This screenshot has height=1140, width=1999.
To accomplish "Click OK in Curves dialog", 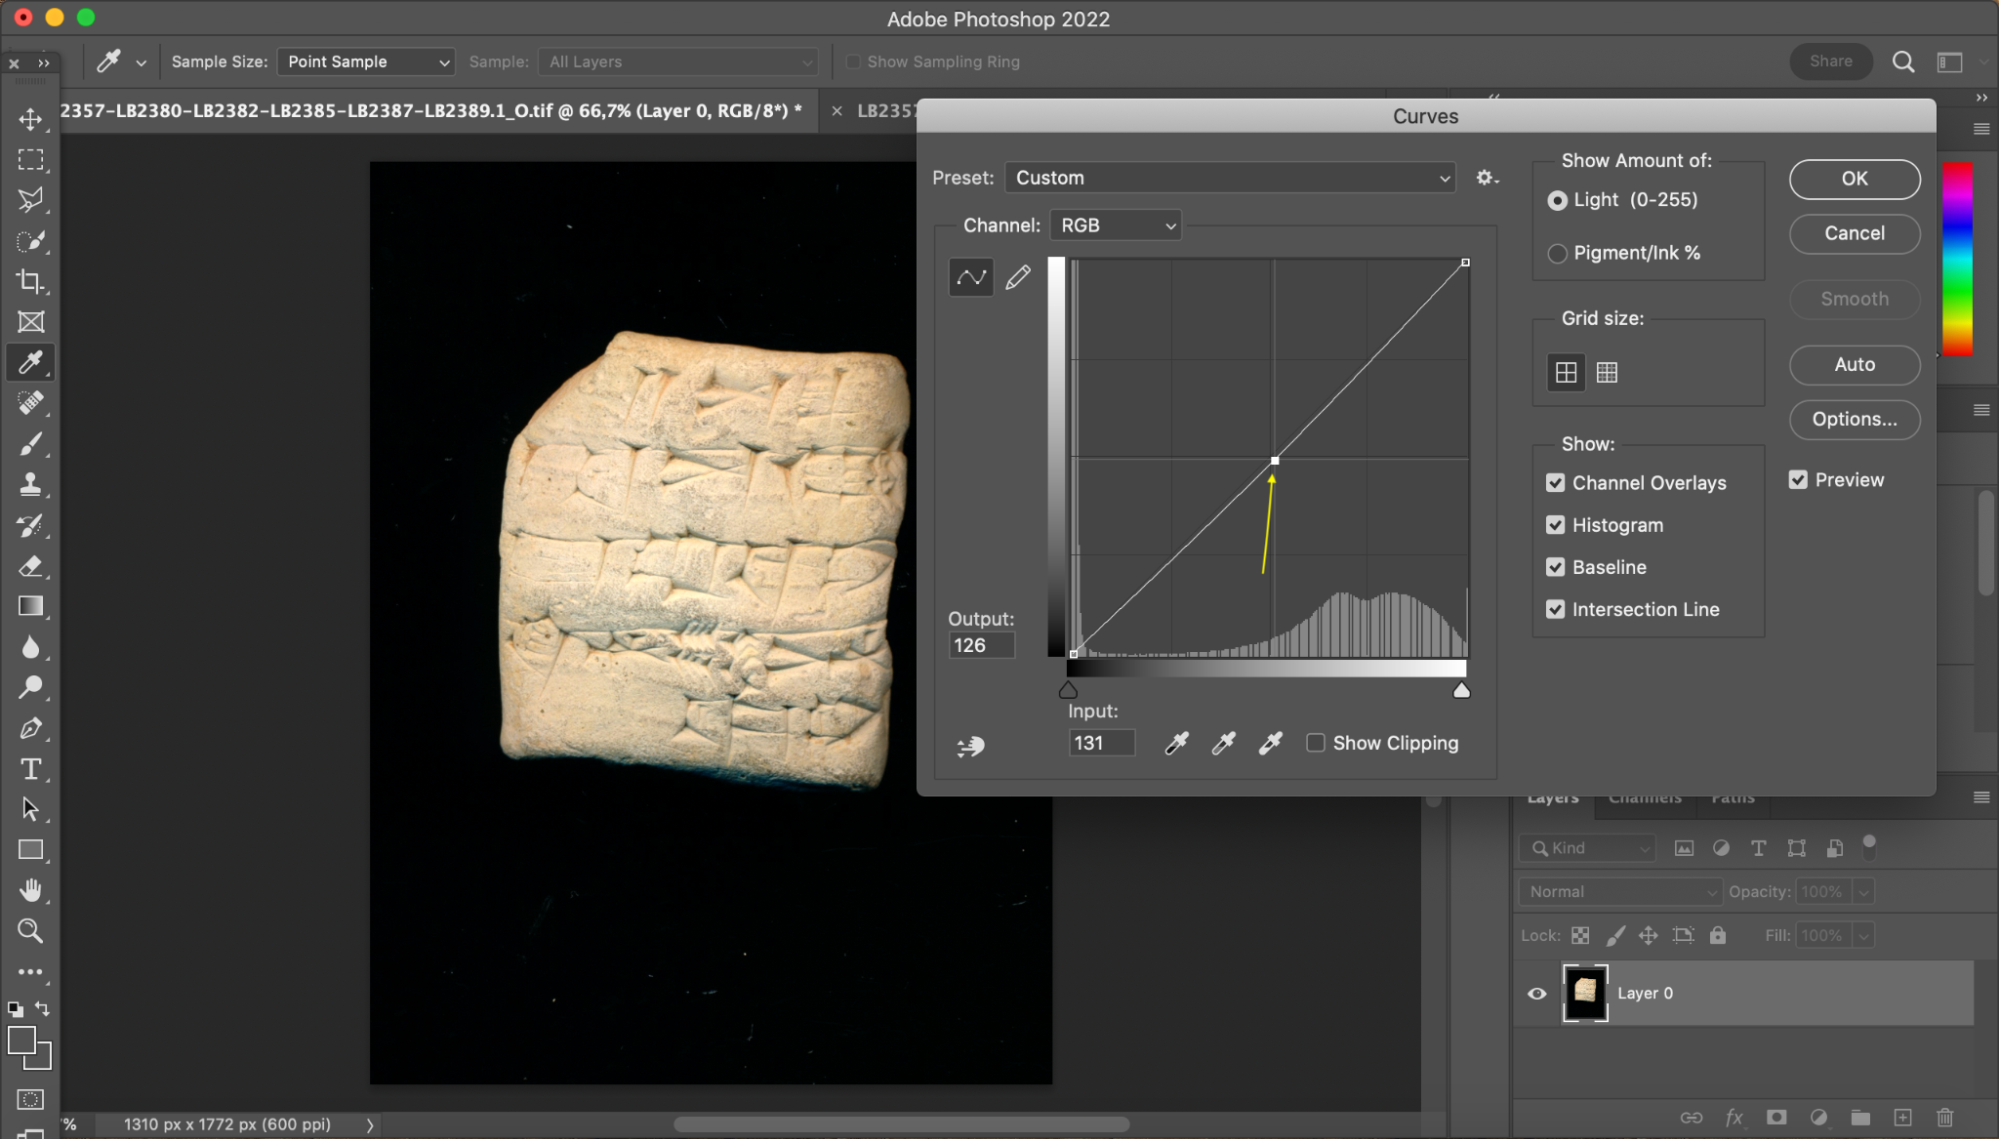I will point(1854,179).
